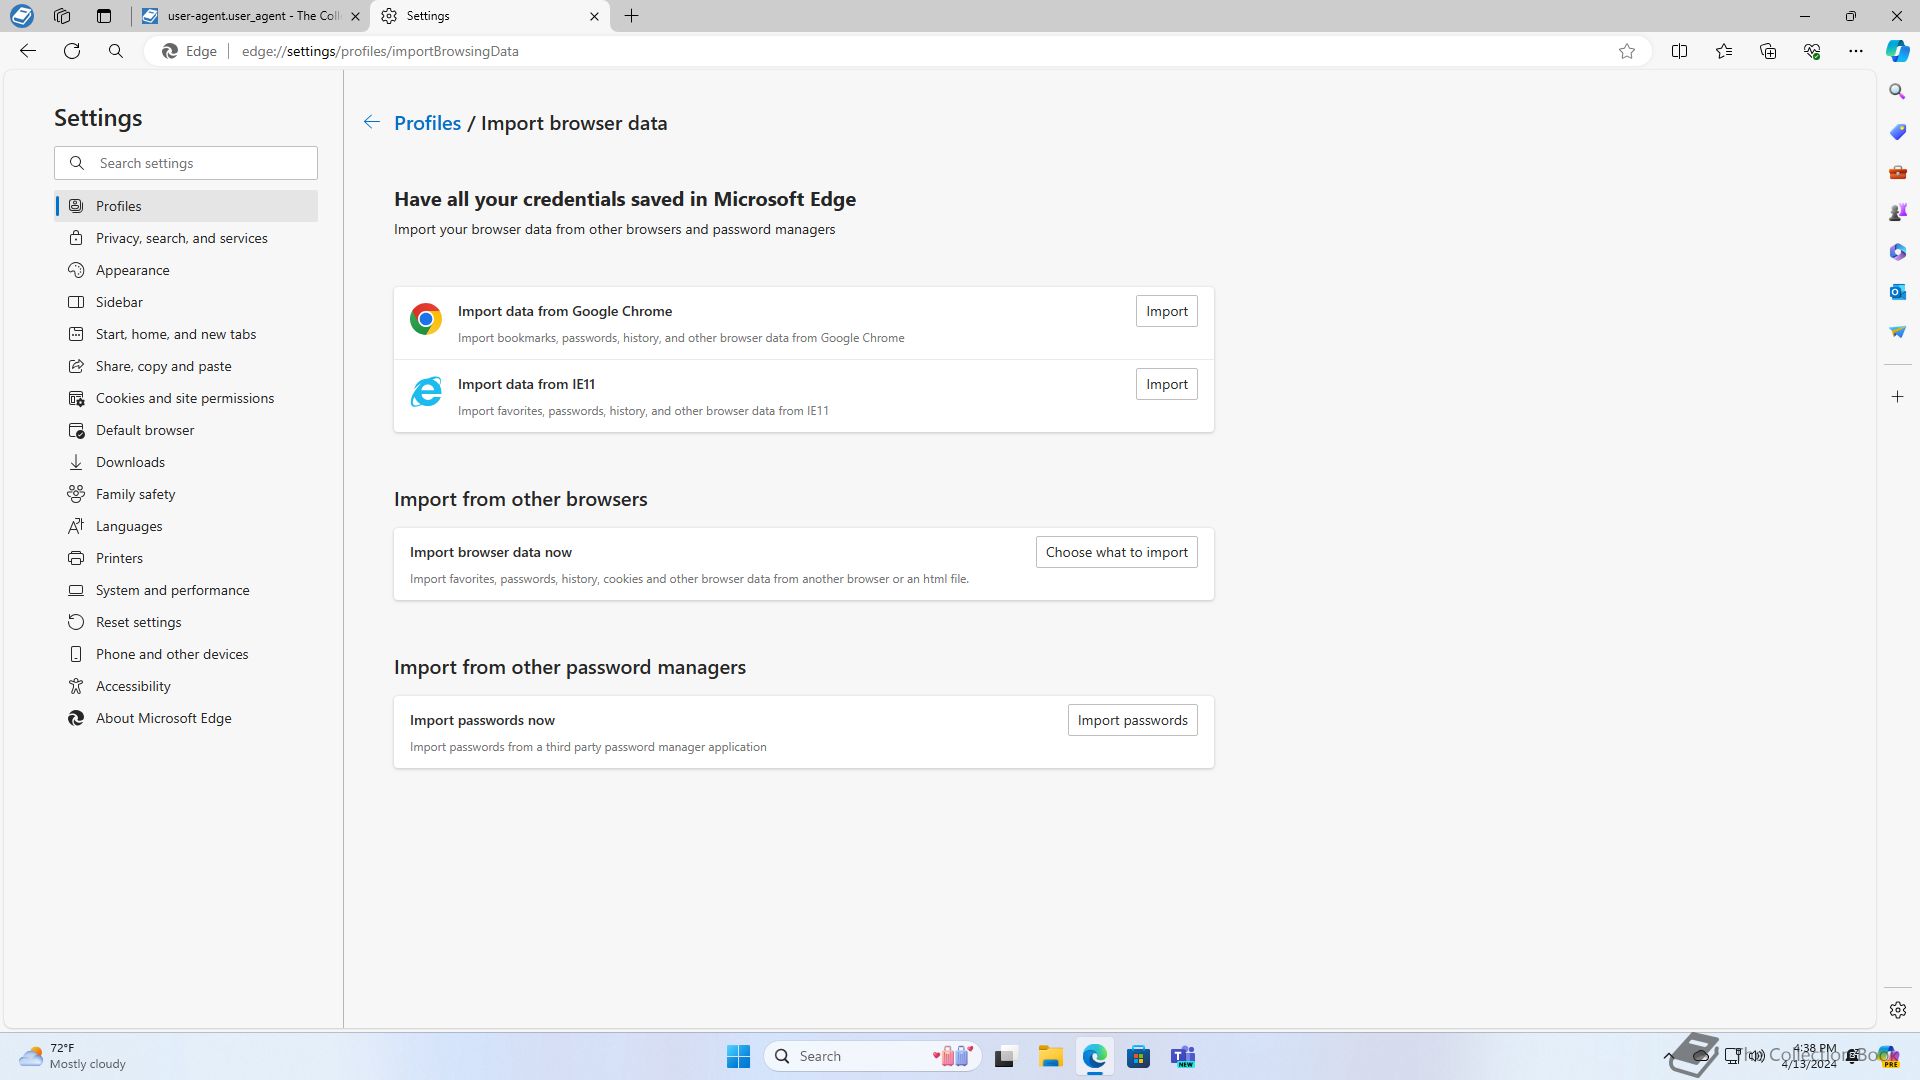Close the user-agent tab
The height and width of the screenshot is (1080, 1920).
[355, 16]
